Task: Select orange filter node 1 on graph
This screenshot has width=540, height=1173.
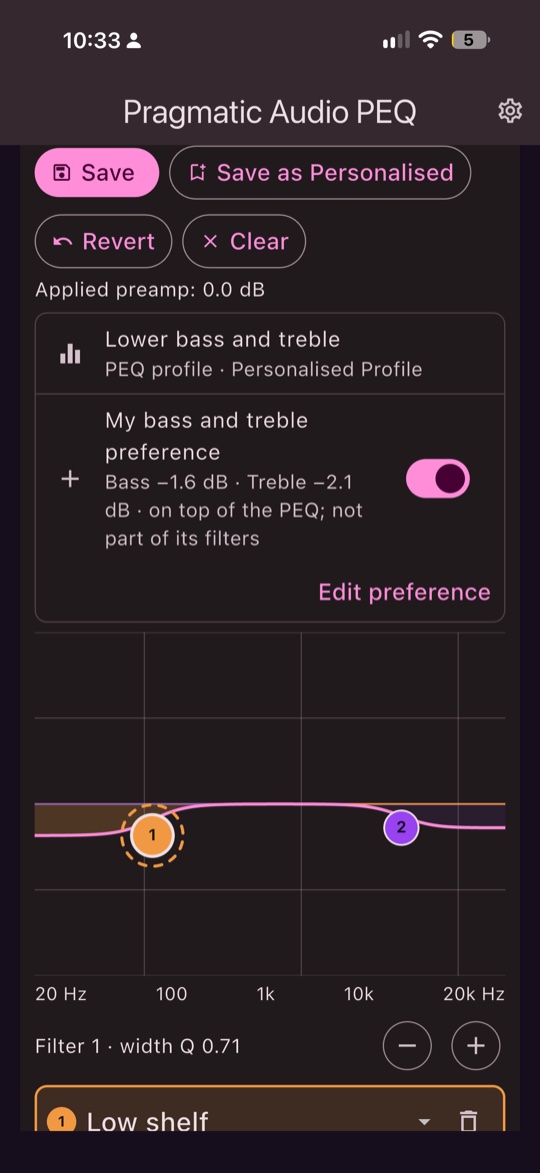Action: pos(152,835)
